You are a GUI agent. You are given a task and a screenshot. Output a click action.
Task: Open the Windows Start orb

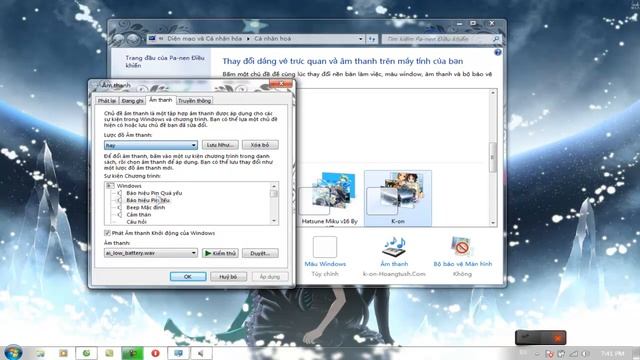pos(13,353)
